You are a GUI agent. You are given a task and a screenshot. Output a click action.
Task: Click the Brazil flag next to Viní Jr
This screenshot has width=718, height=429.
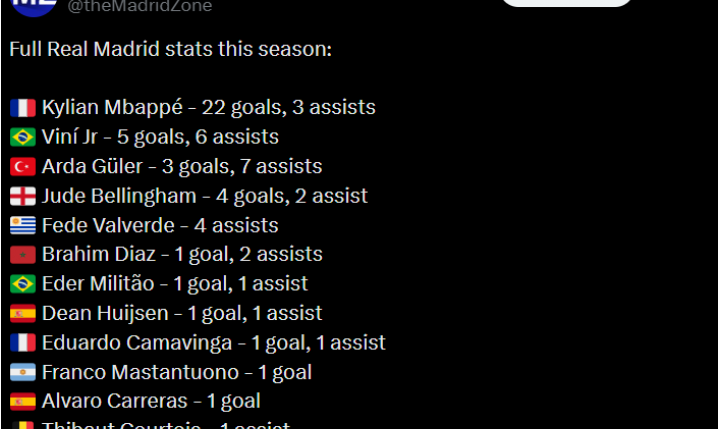23,137
